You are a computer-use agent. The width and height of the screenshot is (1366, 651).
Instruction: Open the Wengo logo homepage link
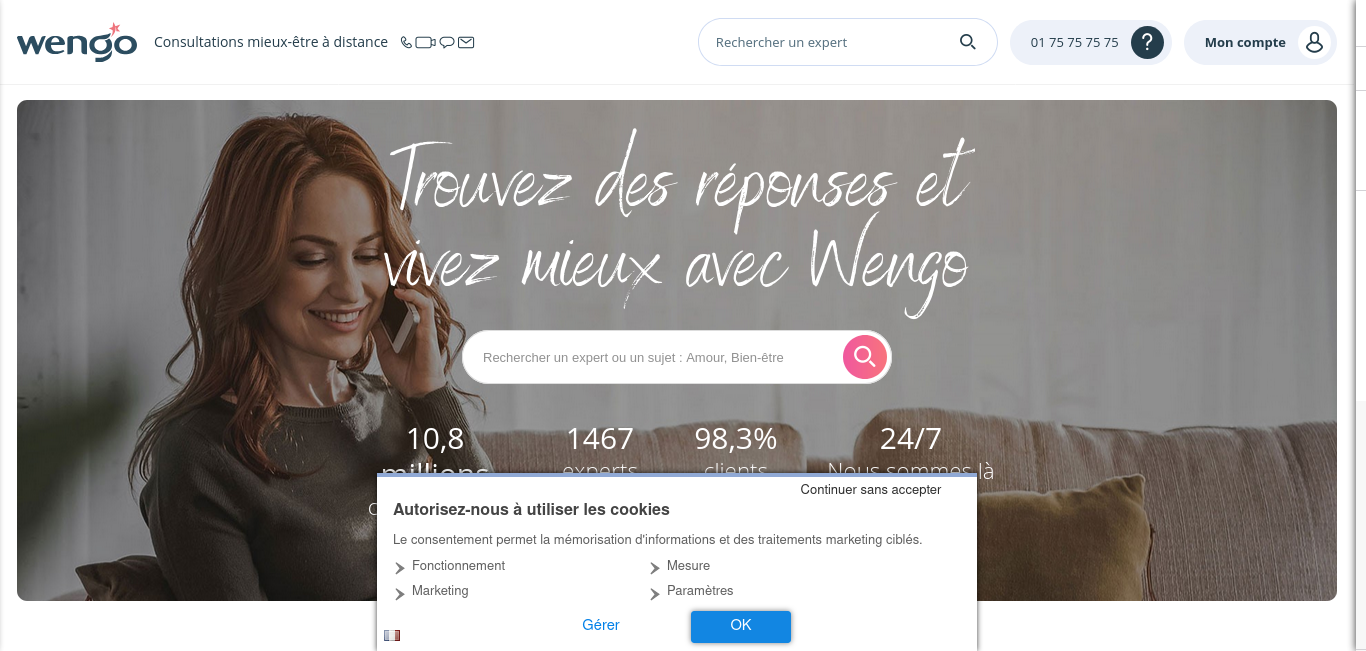pos(77,42)
